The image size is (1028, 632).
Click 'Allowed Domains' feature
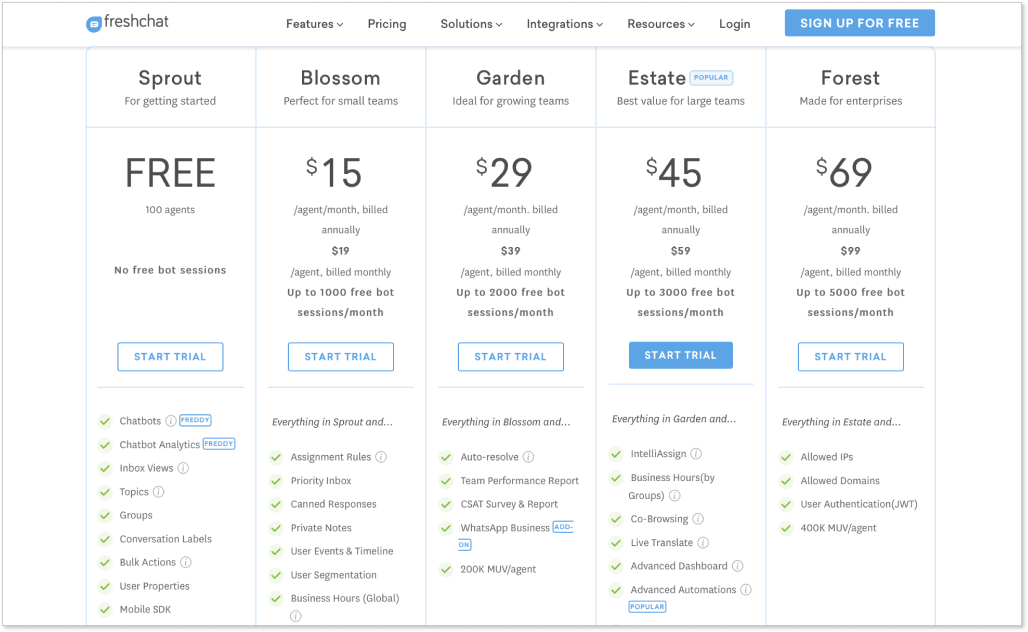pyautogui.click(x=840, y=481)
